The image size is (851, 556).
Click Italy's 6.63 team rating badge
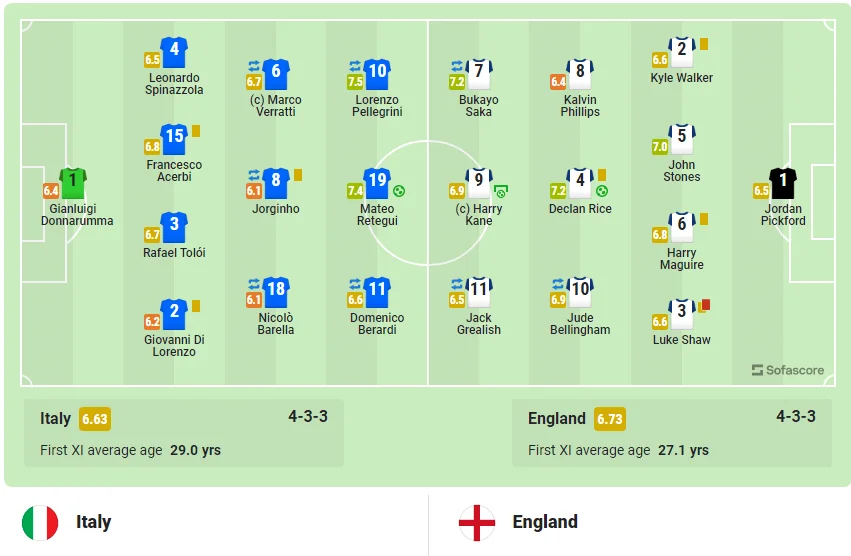[95, 419]
